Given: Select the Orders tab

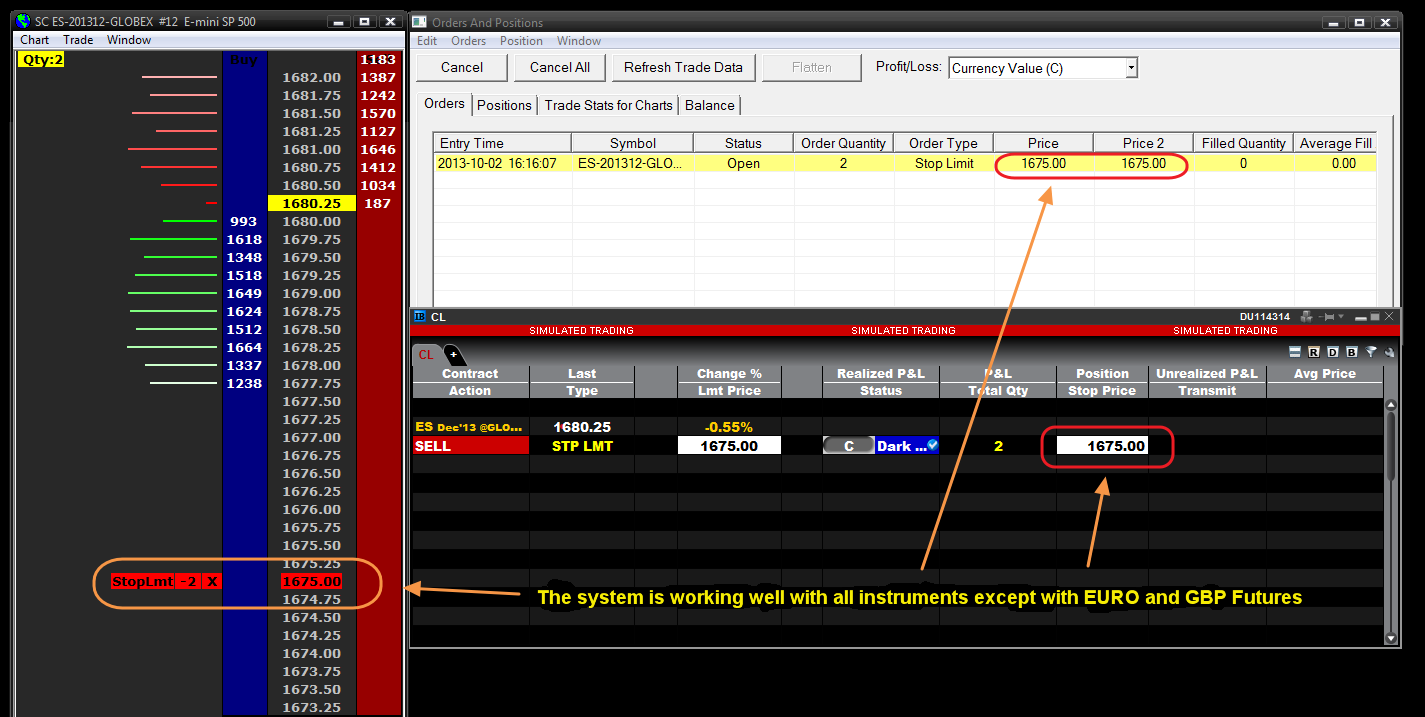Looking at the screenshot, I should click(x=445, y=104).
